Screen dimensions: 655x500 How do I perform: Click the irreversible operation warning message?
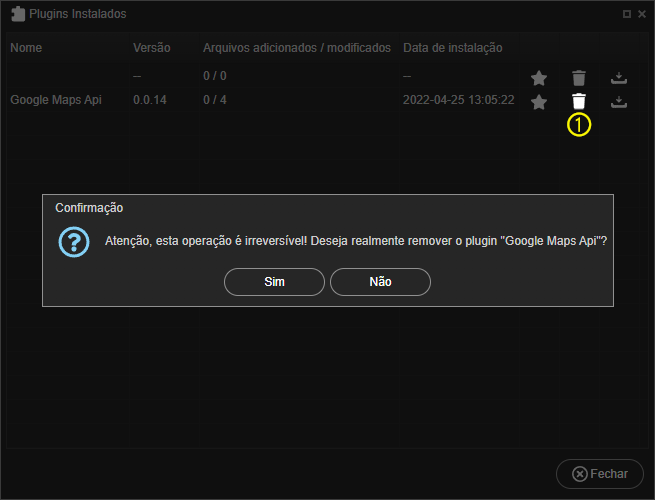point(355,241)
